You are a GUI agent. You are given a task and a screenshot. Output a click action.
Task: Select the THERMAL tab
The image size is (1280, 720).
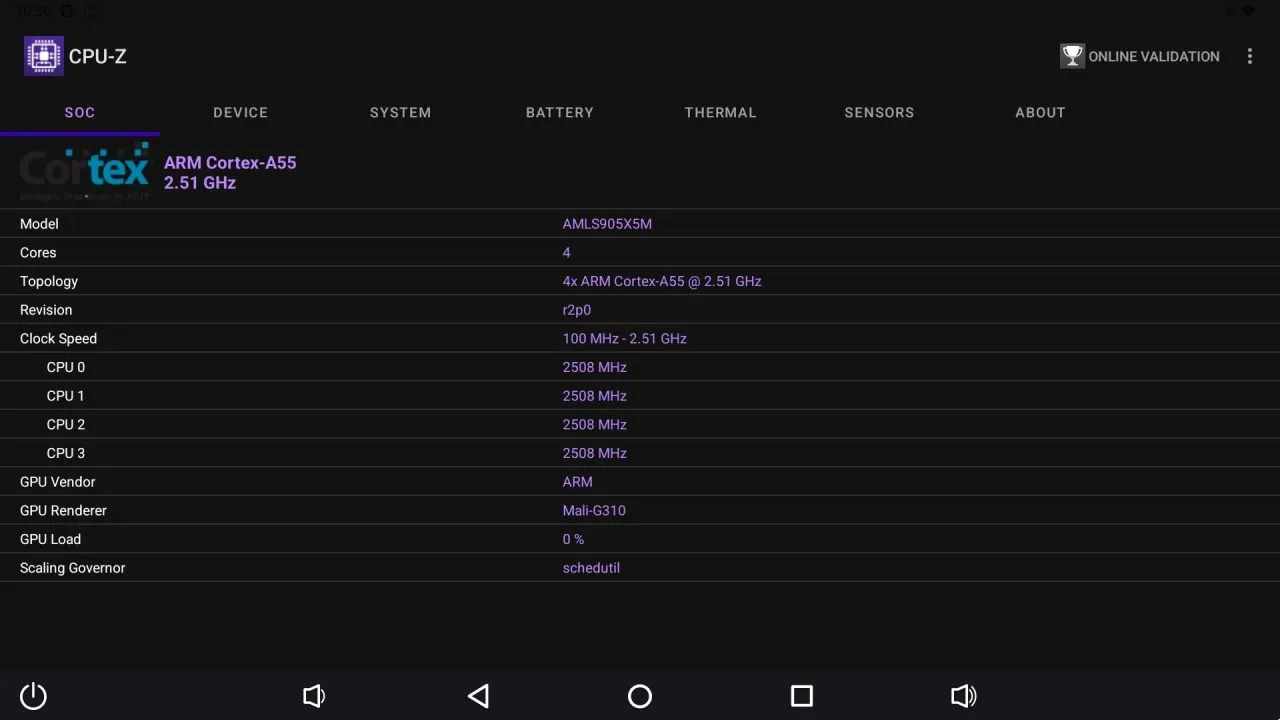(x=720, y=112)
